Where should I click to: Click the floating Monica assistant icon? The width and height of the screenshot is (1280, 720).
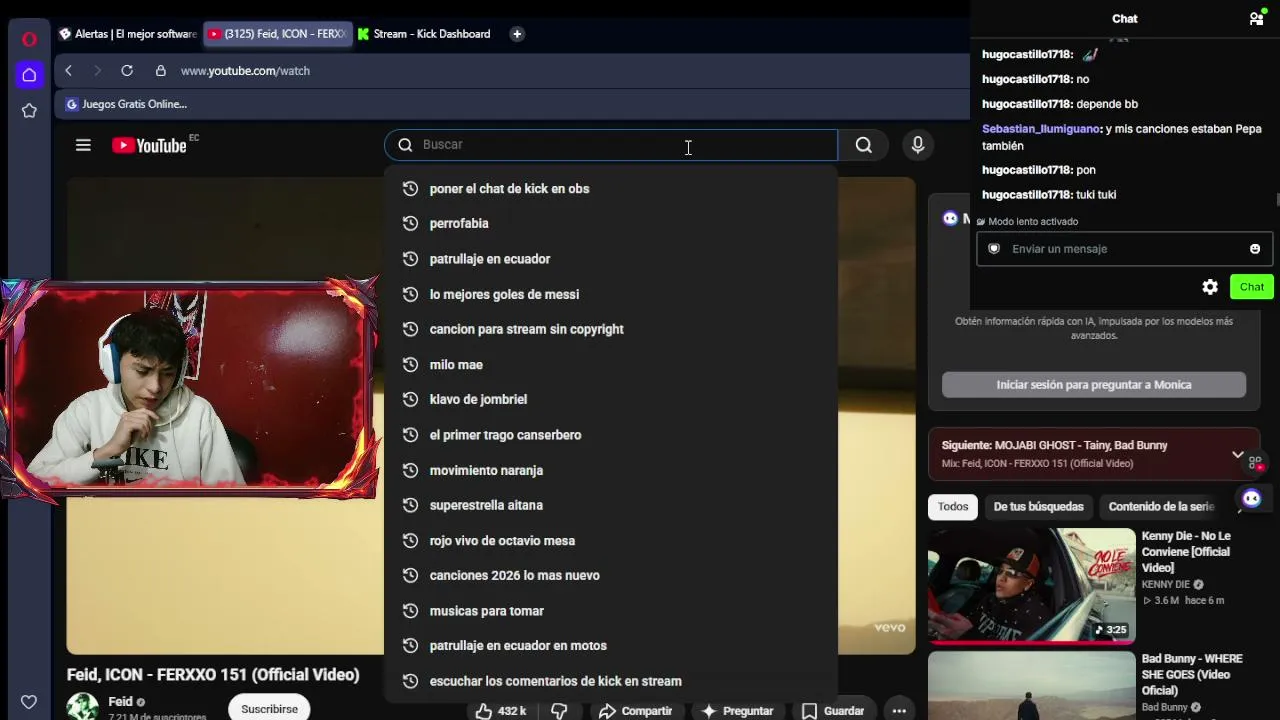click(x=1251, y=498)
